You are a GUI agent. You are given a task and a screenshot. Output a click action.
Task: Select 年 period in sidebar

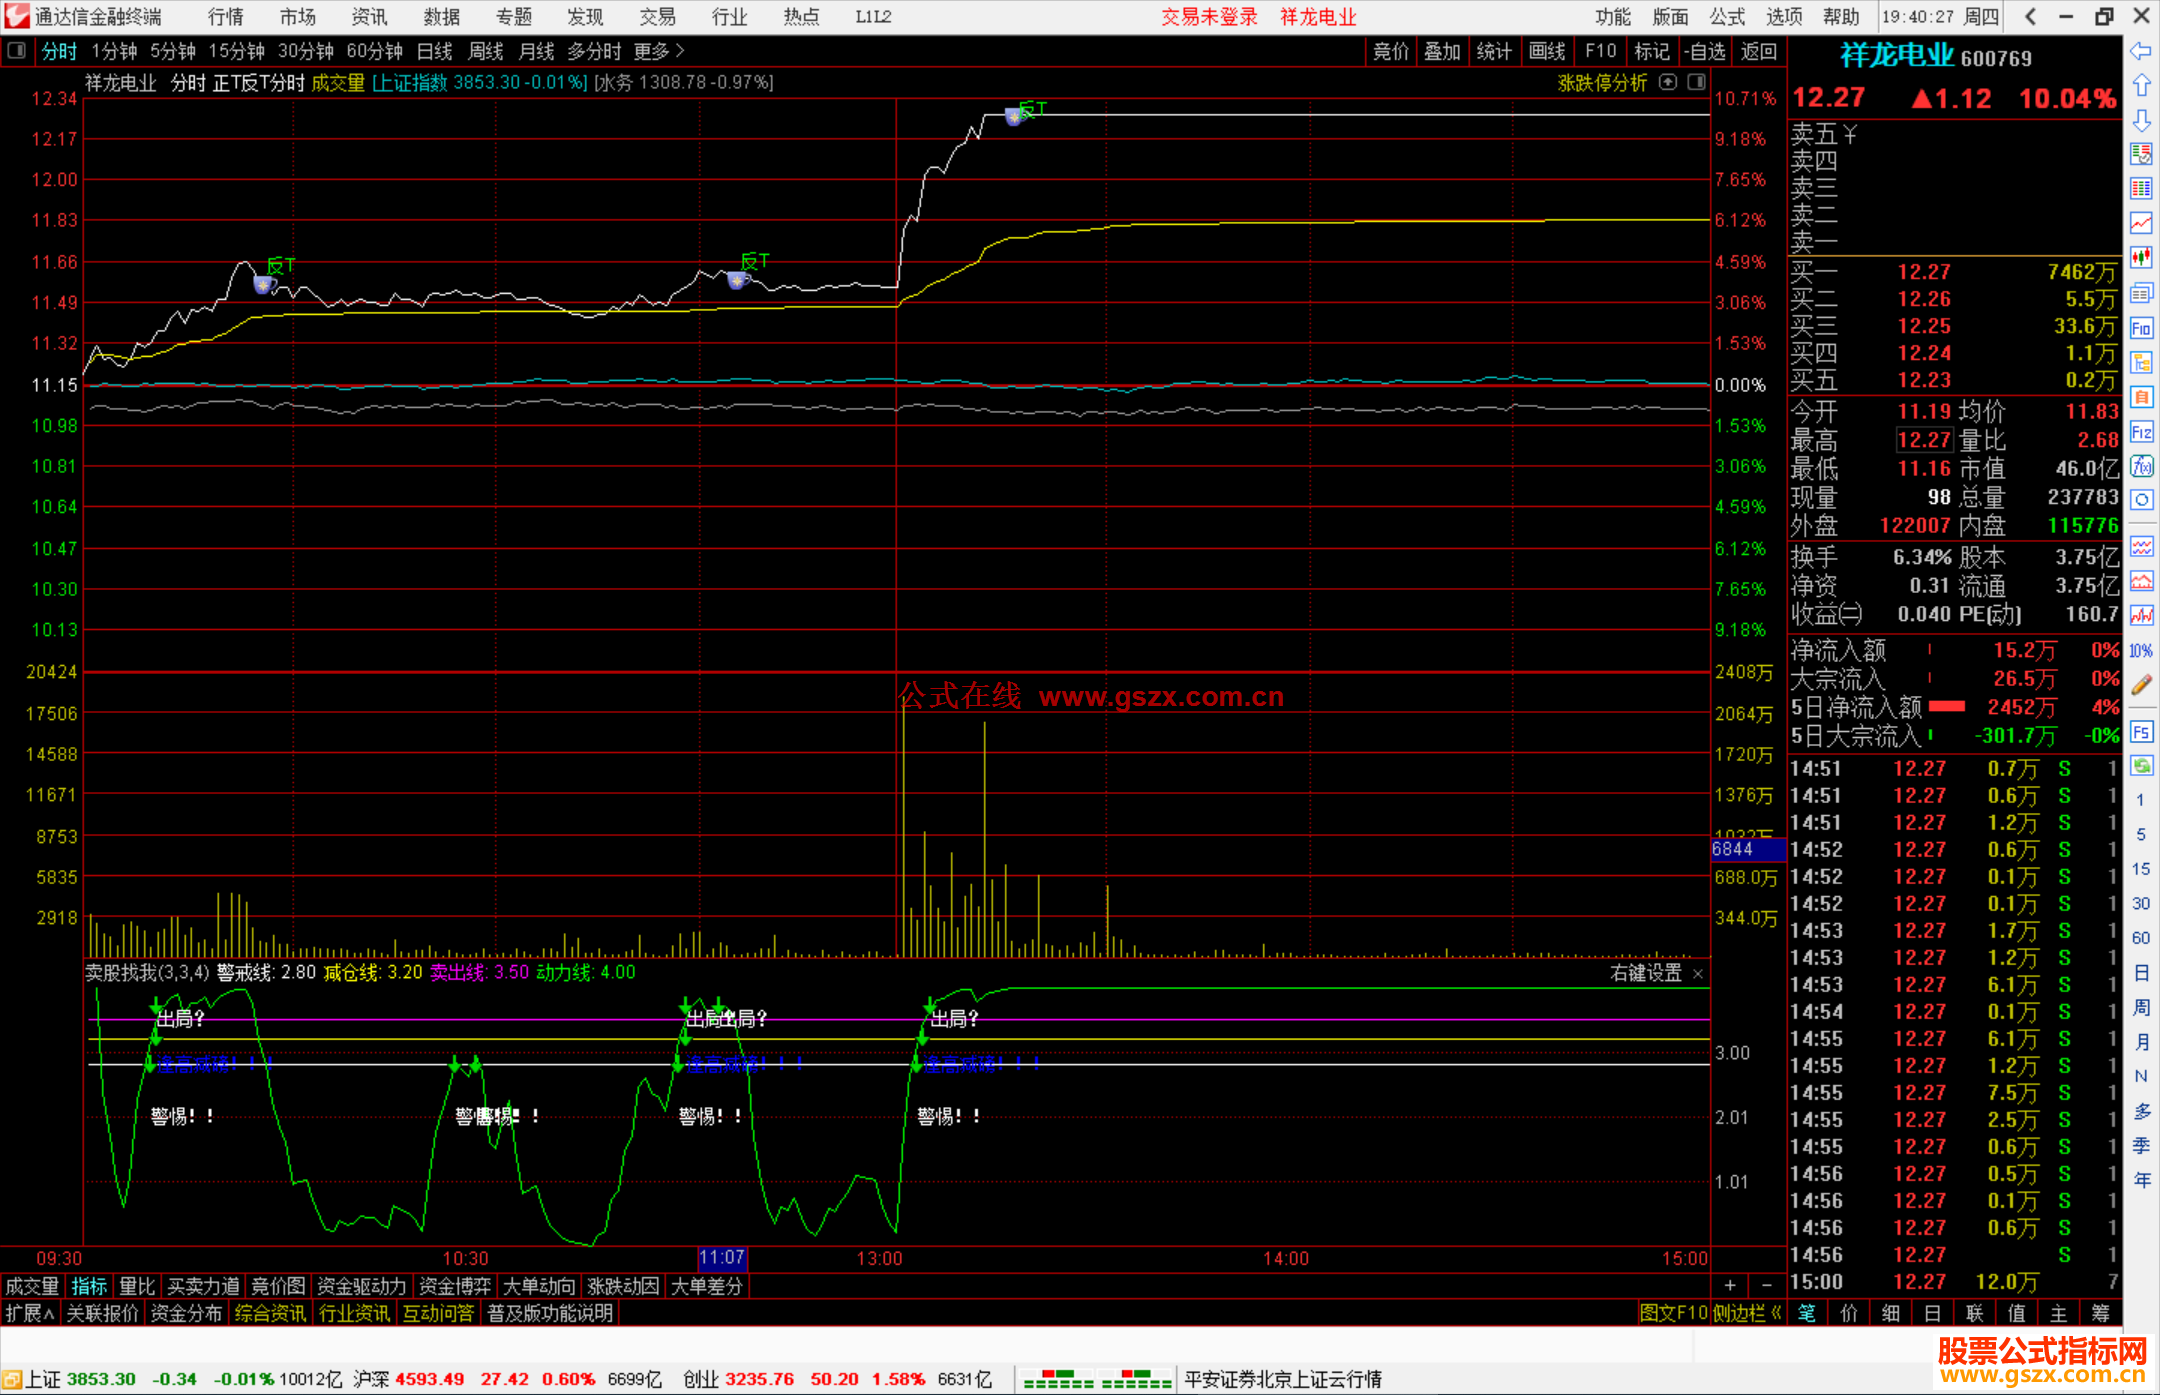click(x=2141, y=1180)
